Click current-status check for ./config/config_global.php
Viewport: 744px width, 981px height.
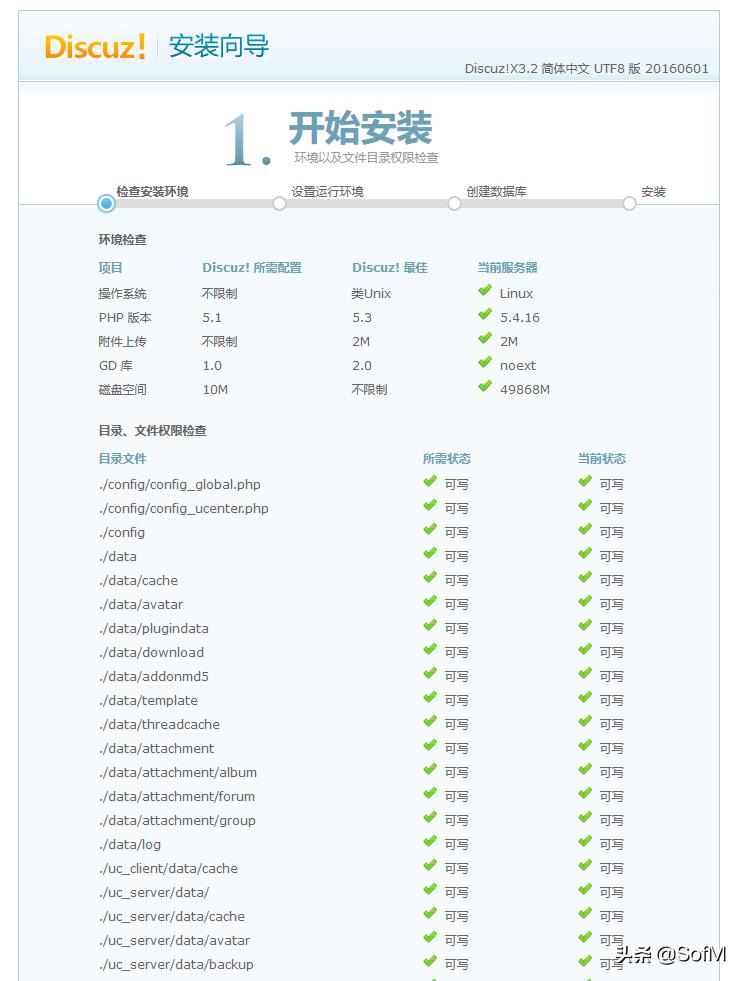(x=585, y=481)
